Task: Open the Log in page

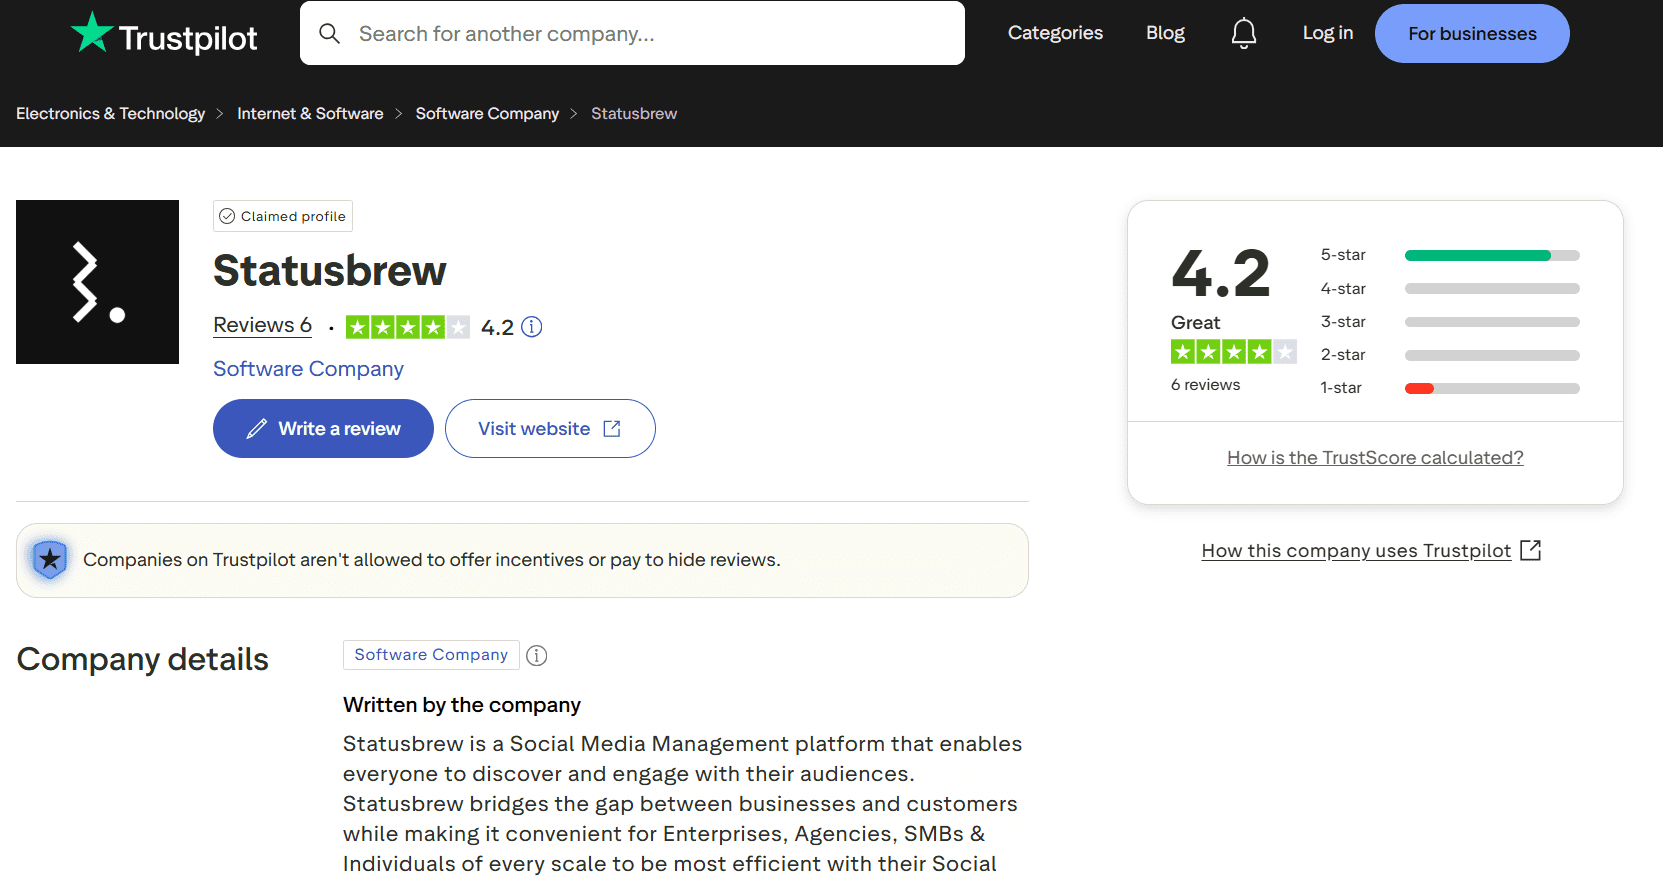Action: 1327,33
